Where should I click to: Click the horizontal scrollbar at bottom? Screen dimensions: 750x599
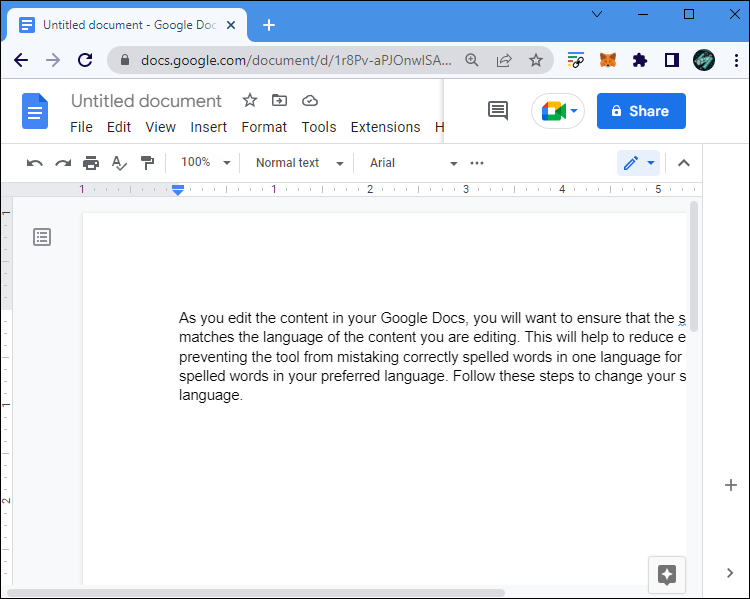[x=256, y=593]
